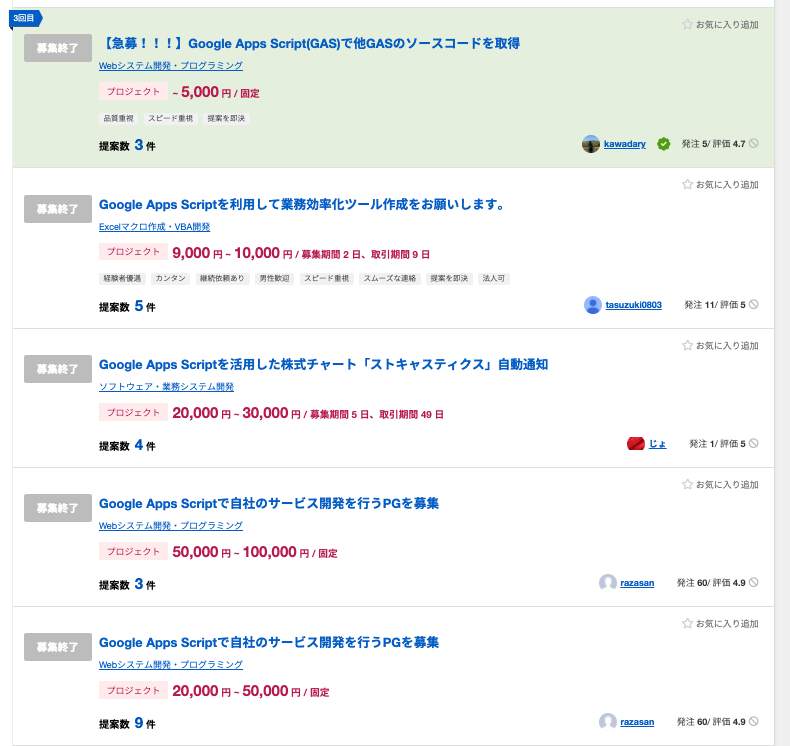Click the green verified badge beside kawadary
This screenshot has width=790, height=746.
(664, 144)
